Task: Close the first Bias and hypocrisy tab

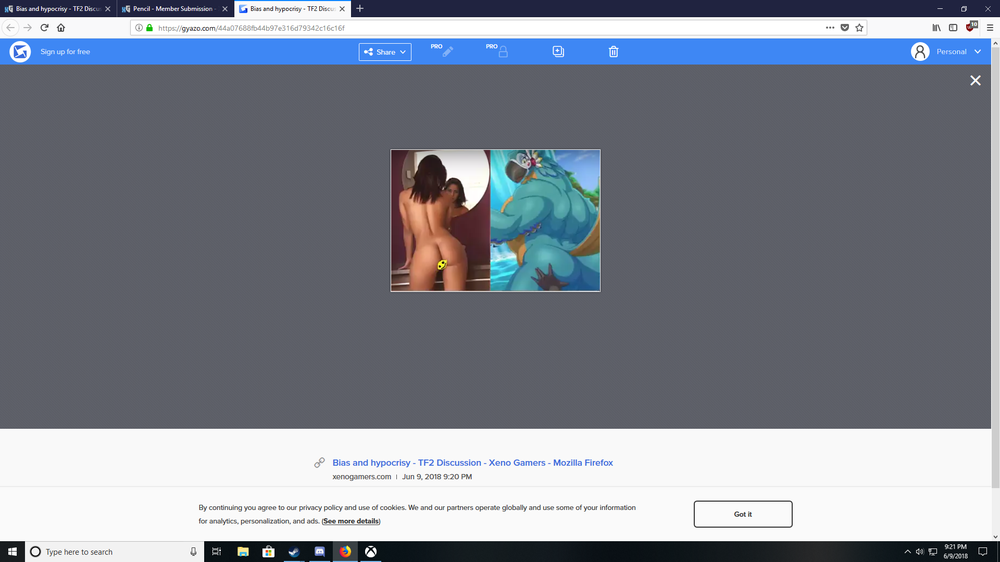Action: 107,9
